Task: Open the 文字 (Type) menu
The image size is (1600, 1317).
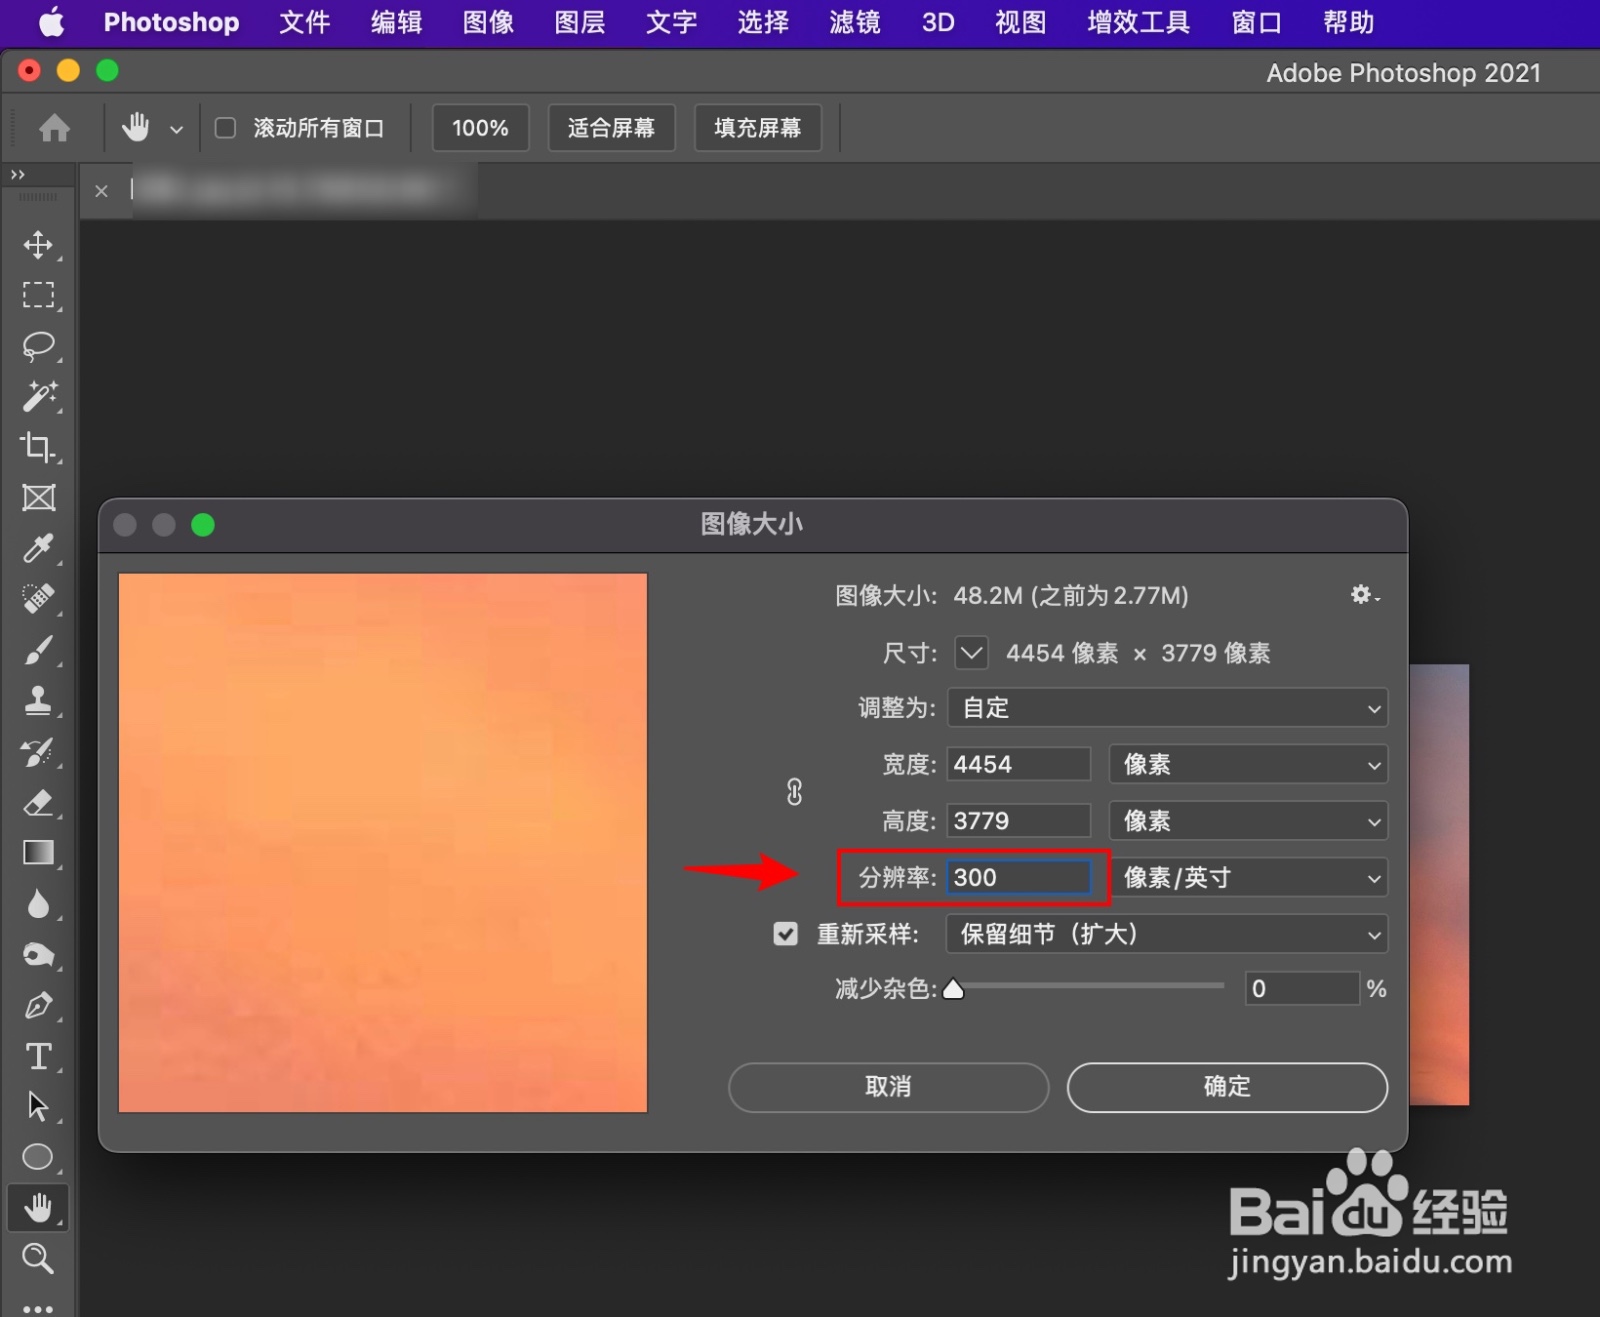Action: pos(671,22)
